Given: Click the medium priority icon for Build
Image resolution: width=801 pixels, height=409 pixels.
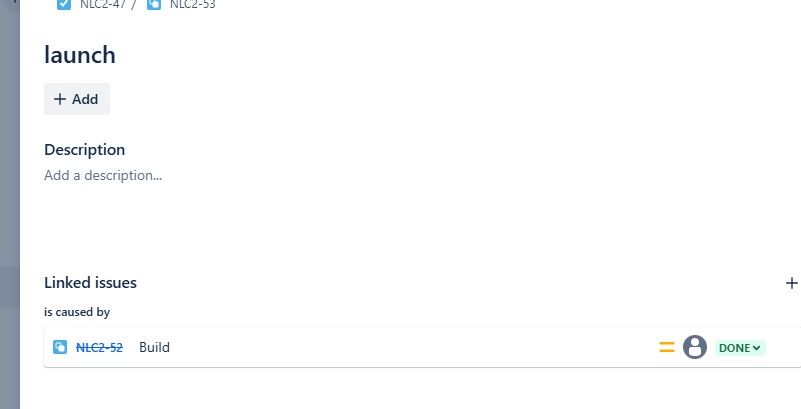Looking at the screenshot, I should tap(667, 347).
